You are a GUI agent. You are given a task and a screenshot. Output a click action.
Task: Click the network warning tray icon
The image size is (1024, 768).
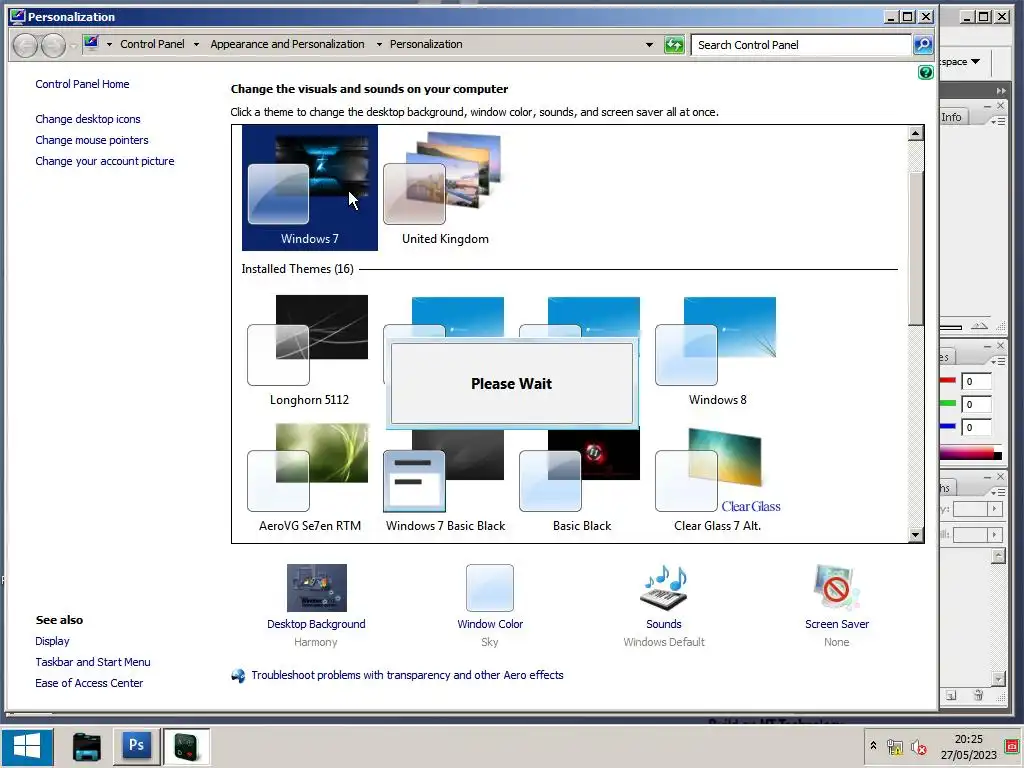894,746
